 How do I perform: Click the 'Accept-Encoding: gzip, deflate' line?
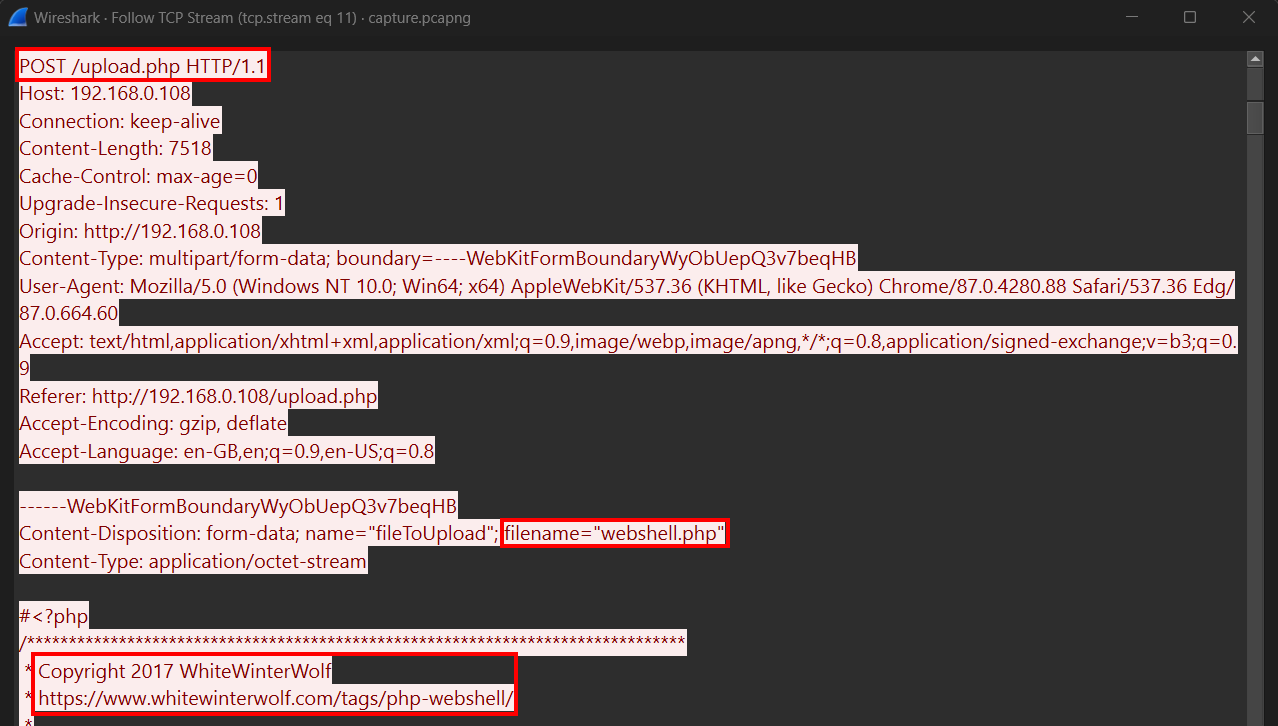(153, 424)
